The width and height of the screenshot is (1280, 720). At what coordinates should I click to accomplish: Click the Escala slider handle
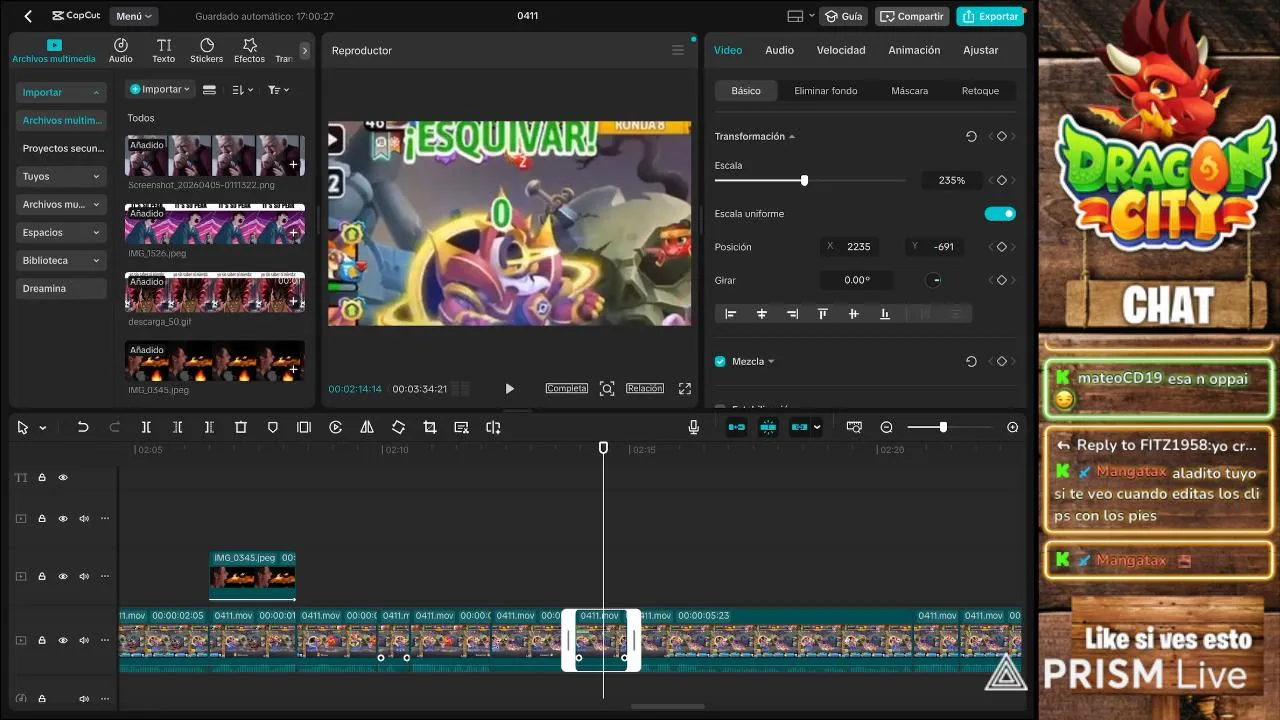[x=804, y=180]
